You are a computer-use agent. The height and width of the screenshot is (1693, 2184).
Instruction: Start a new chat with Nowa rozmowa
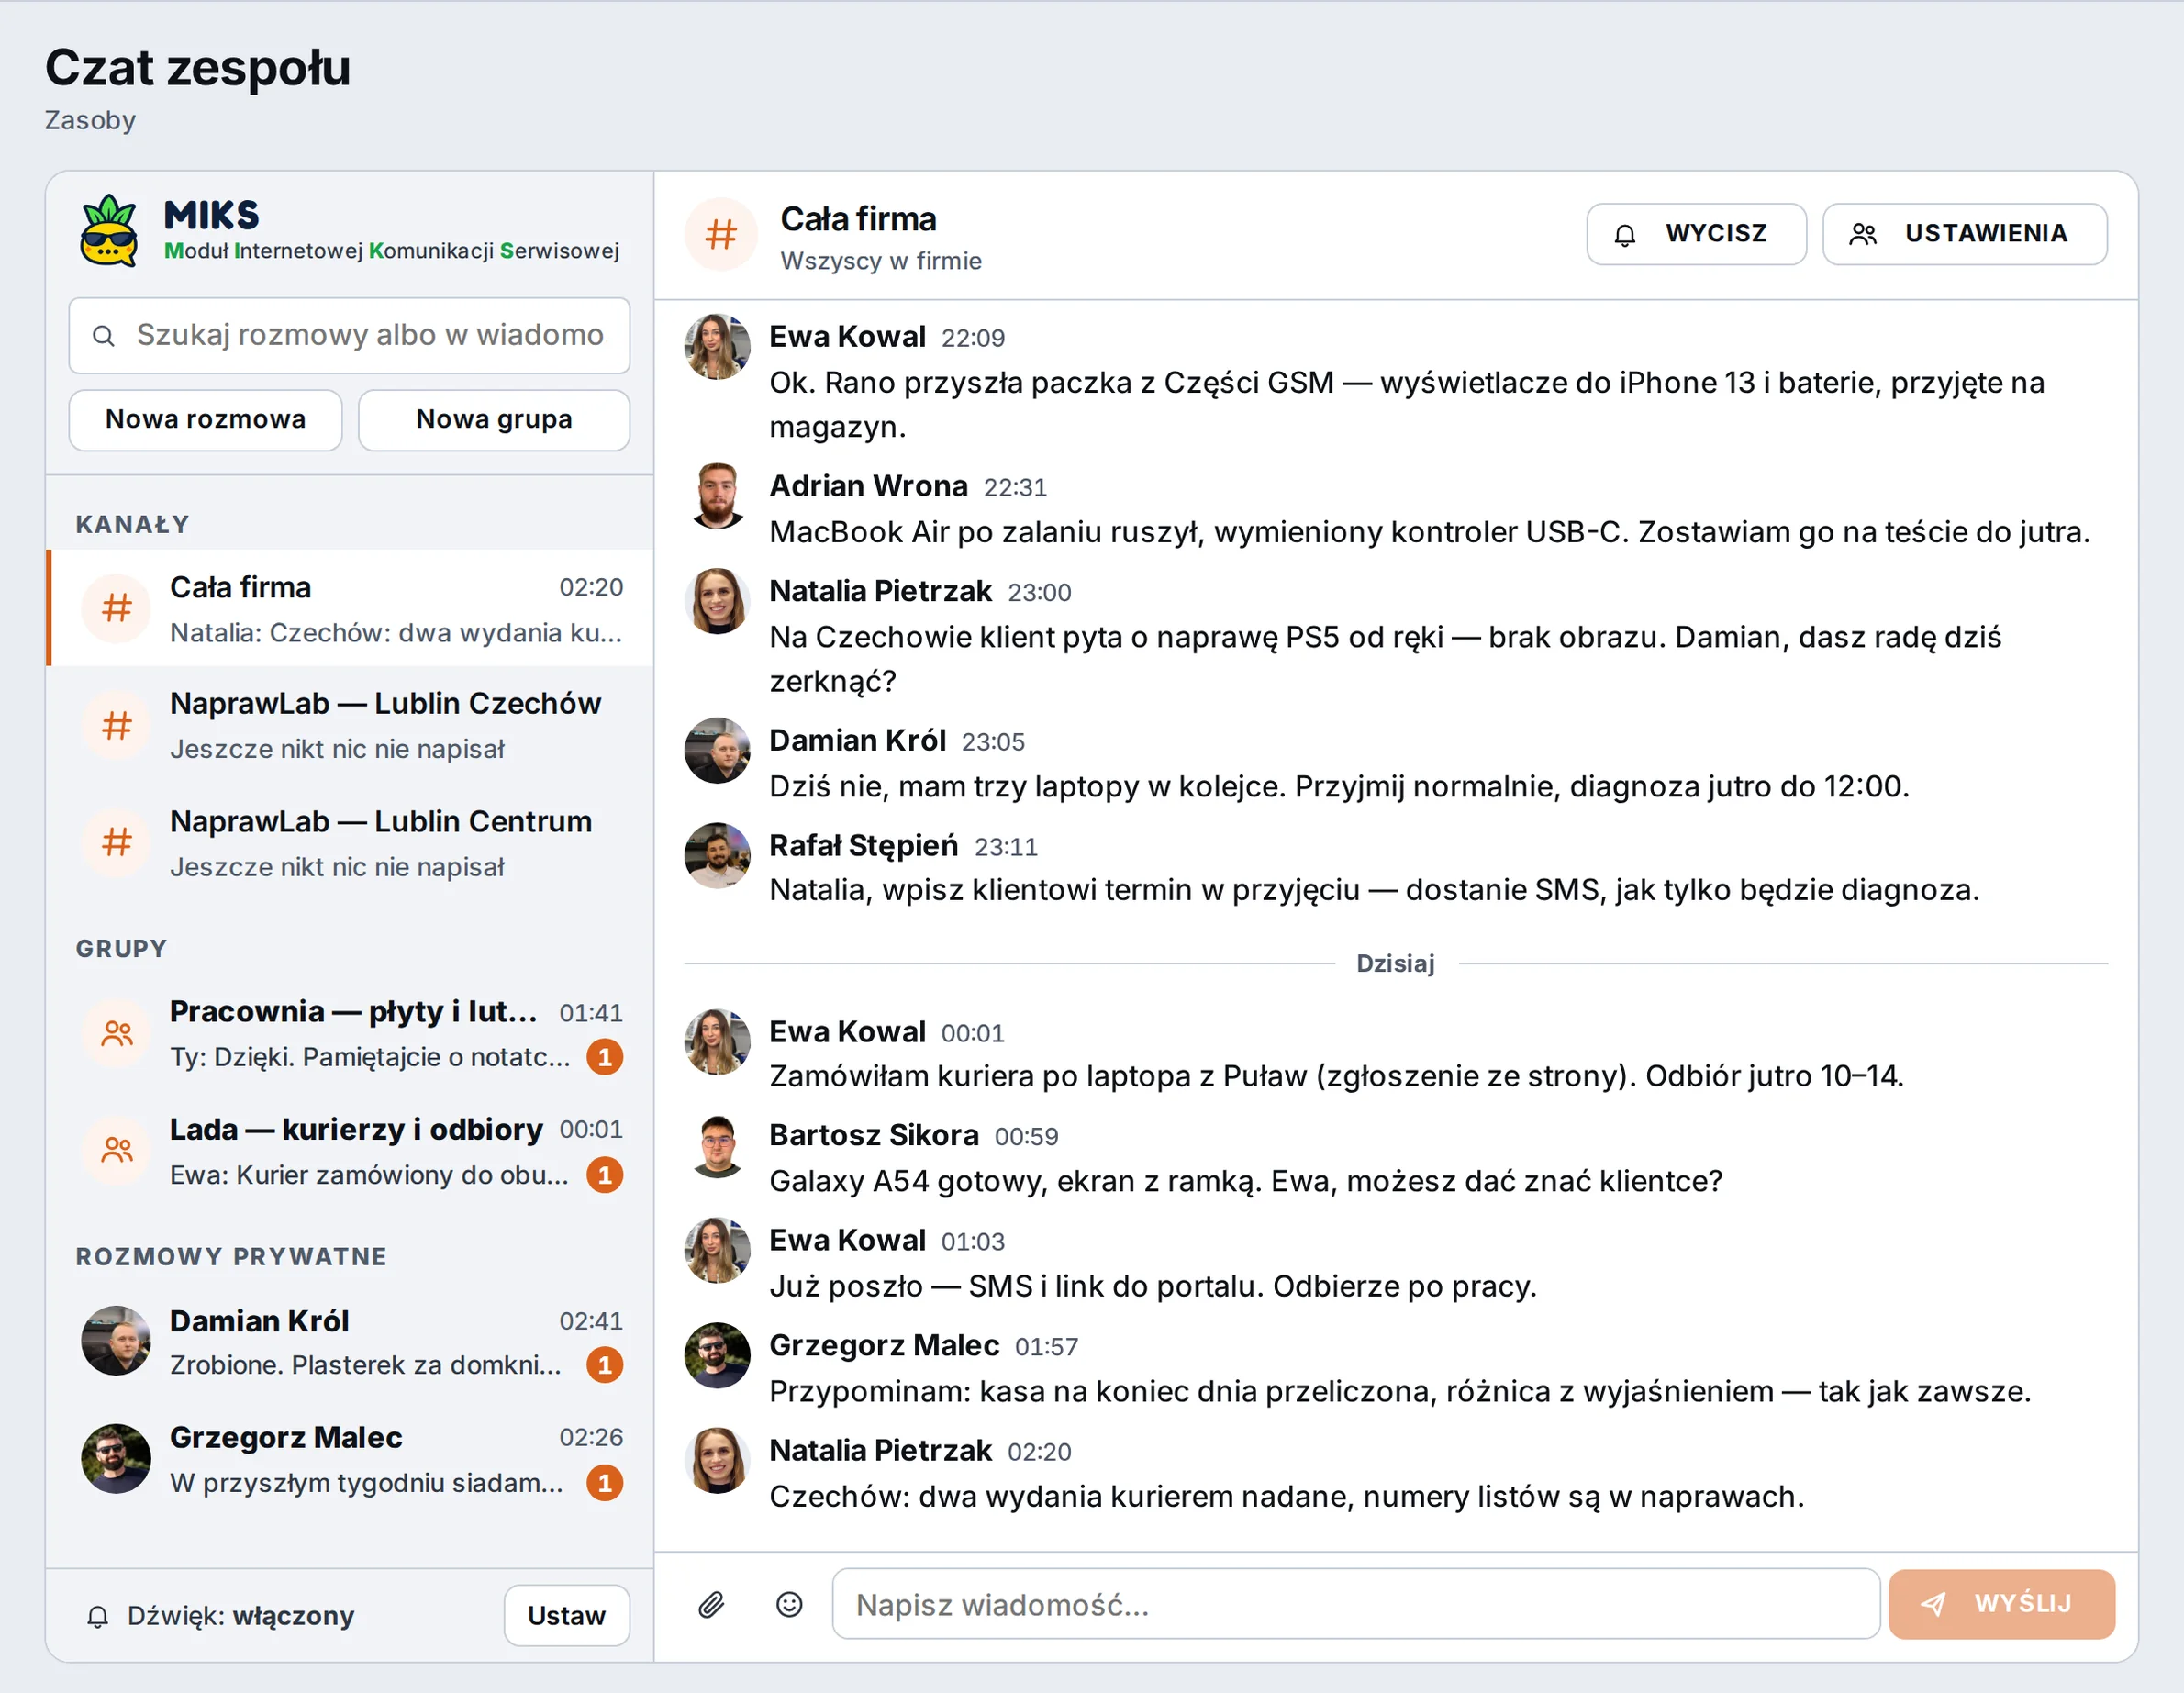click(206, 420)
